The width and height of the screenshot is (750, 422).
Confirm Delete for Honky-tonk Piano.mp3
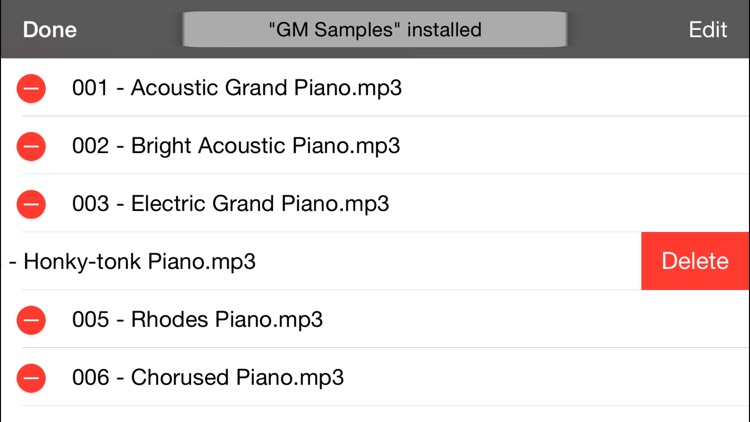(695, 261)
